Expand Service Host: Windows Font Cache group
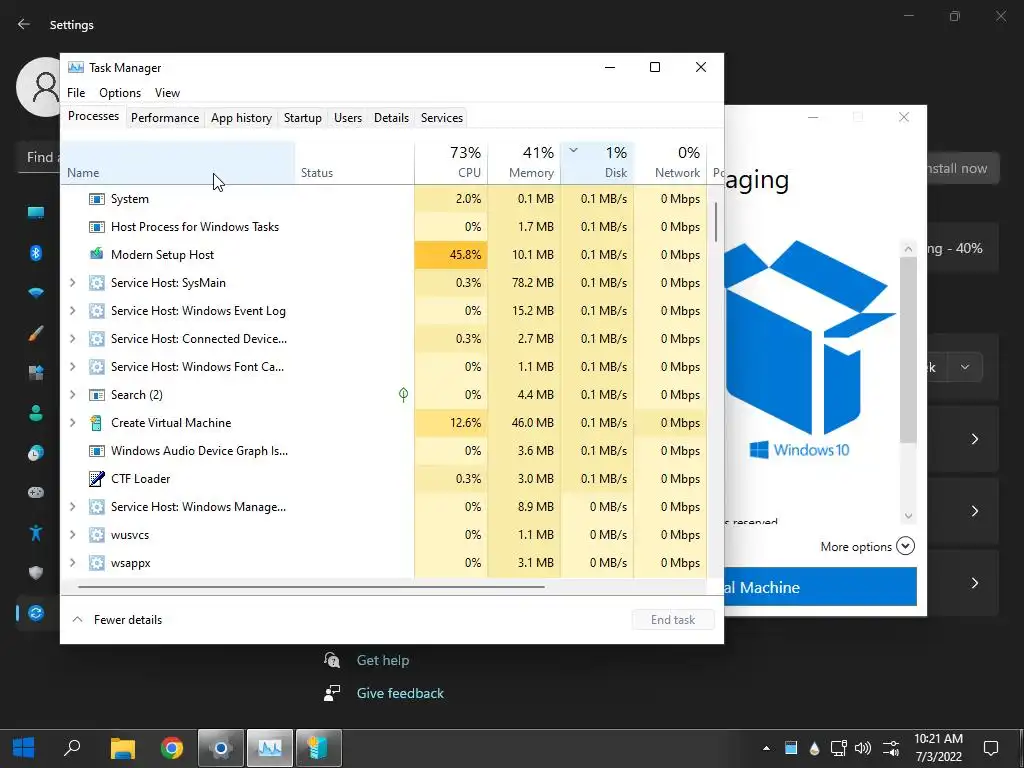 pos(72,367)
